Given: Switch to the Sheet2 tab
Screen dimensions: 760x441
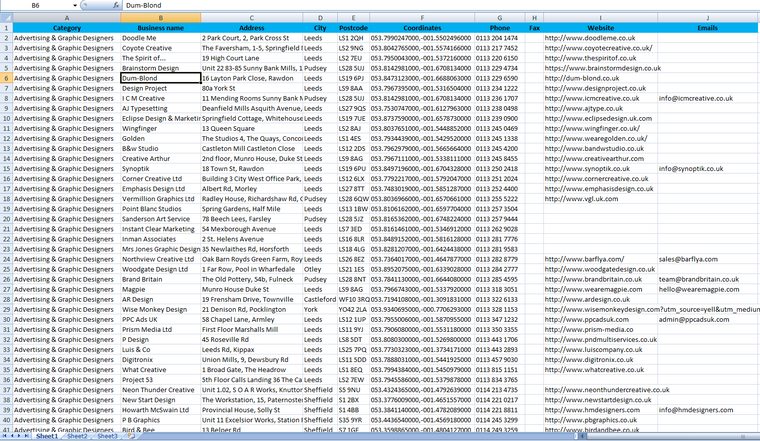Looking at the screenshot, I should (x=77, y=436).
